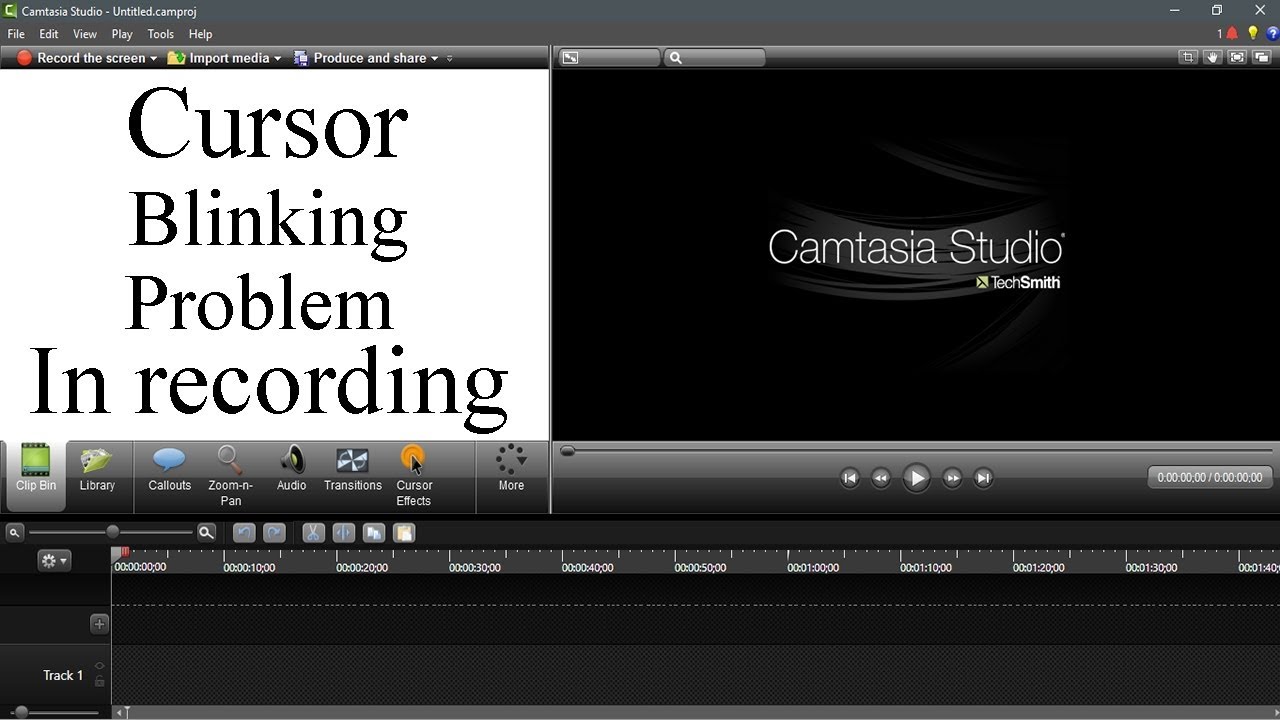Screen dimensions: 1280x720
Task: Expand Produce and share dropdown arrow
Action: pyautogui.click(x=434, y=59)
